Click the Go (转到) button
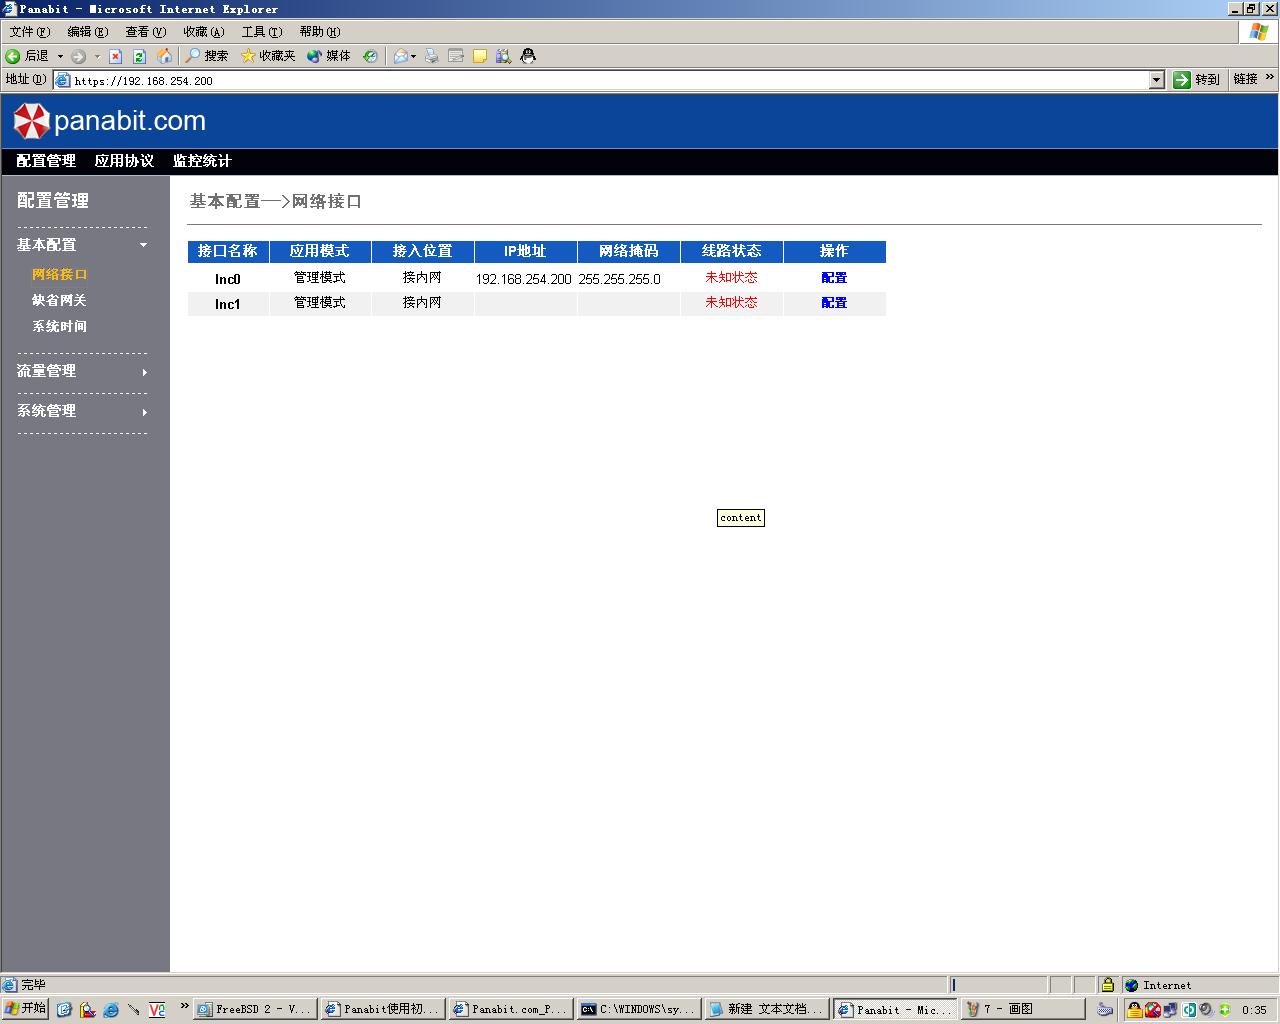The height and width of the screenshot is (1024, 1280). [x=1197, y=80]
